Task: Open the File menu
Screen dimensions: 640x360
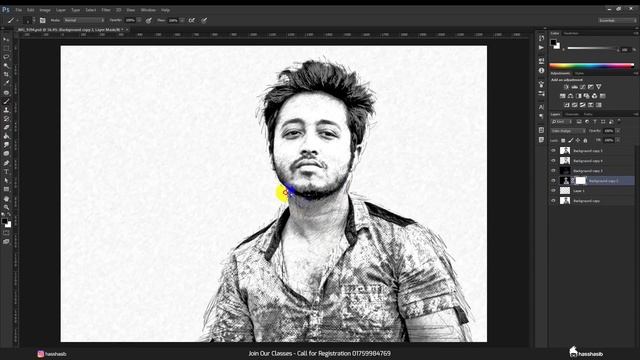Action: point(18,10)
